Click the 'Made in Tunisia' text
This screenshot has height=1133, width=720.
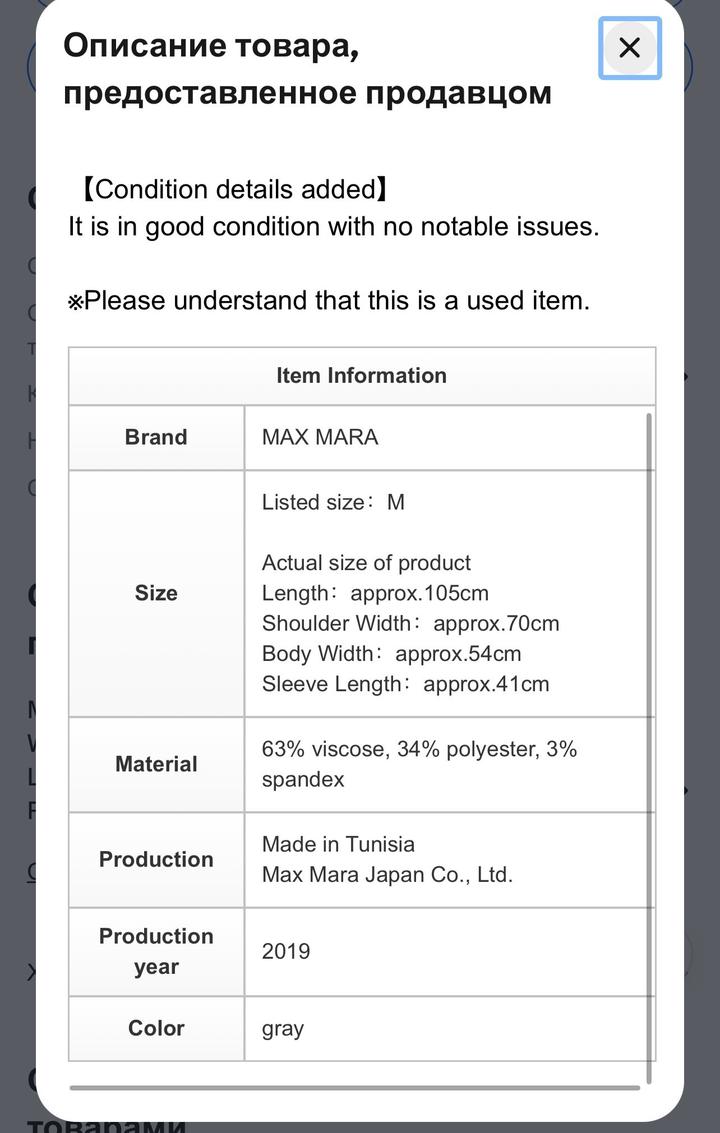[338, 844]
